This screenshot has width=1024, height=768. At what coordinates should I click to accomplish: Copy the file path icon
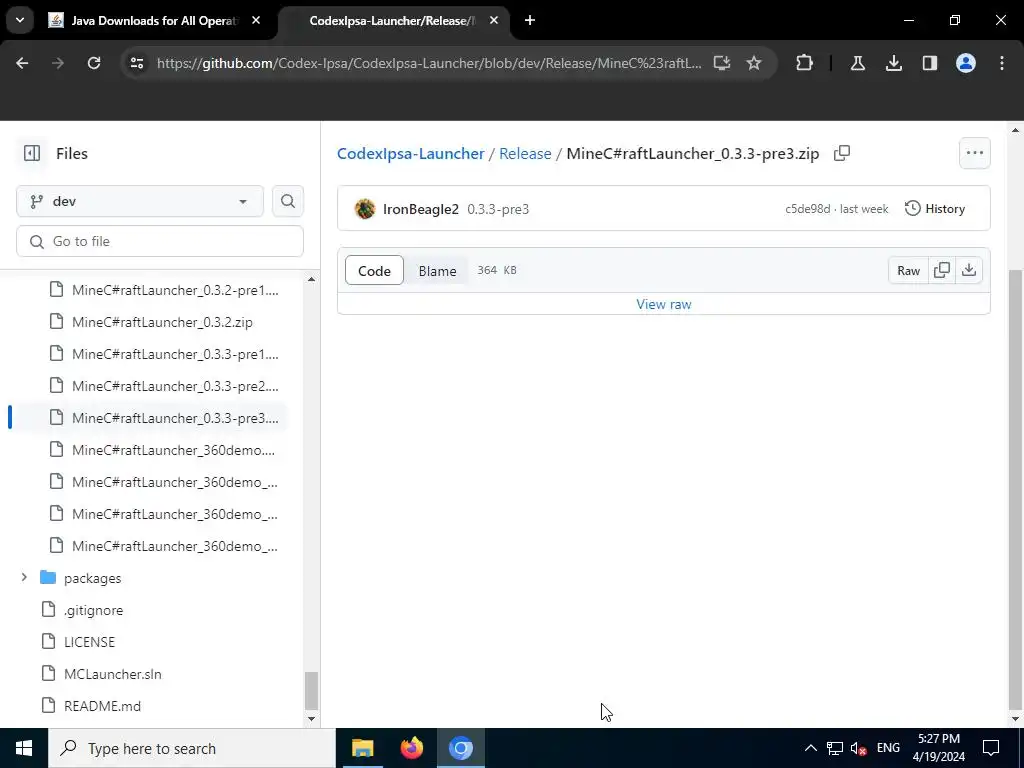842,153
